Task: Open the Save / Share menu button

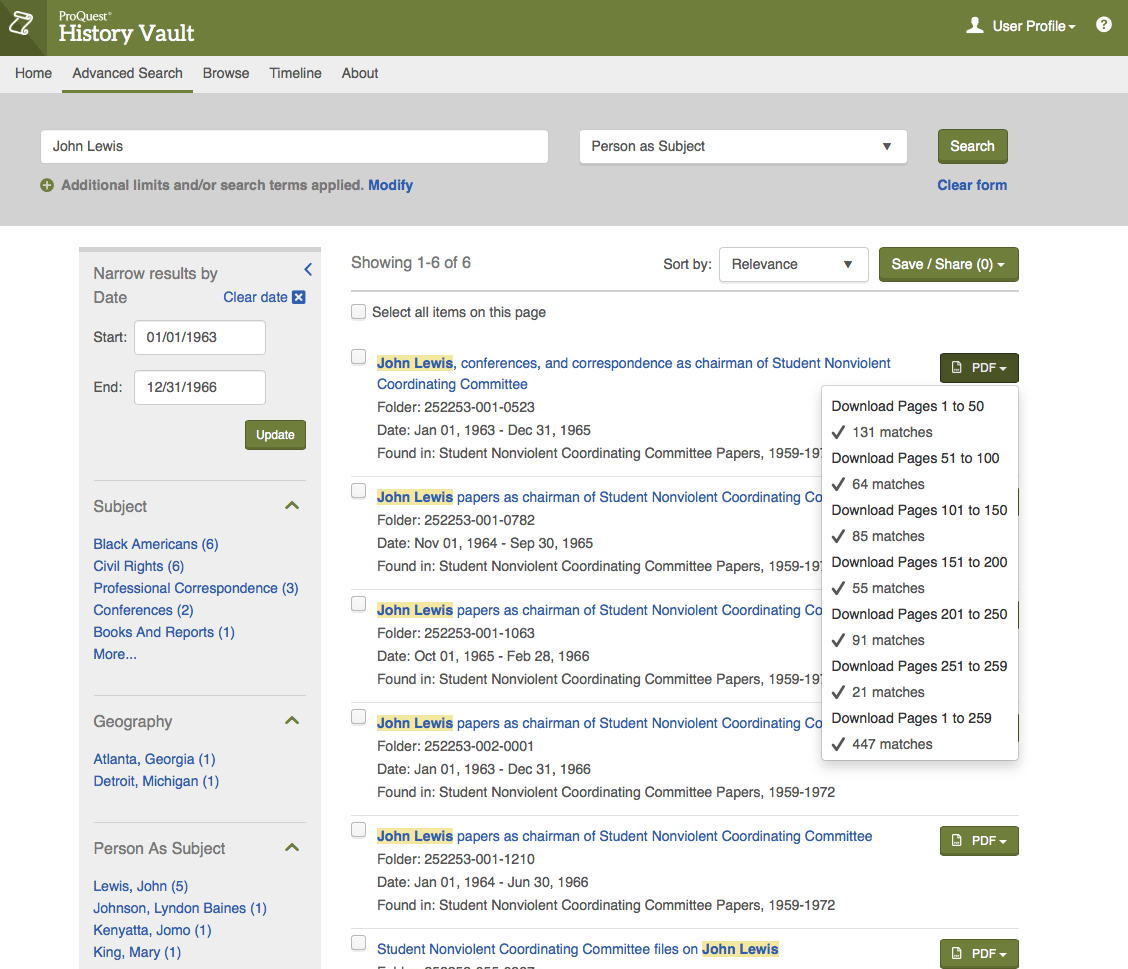Action: [947, 264]
